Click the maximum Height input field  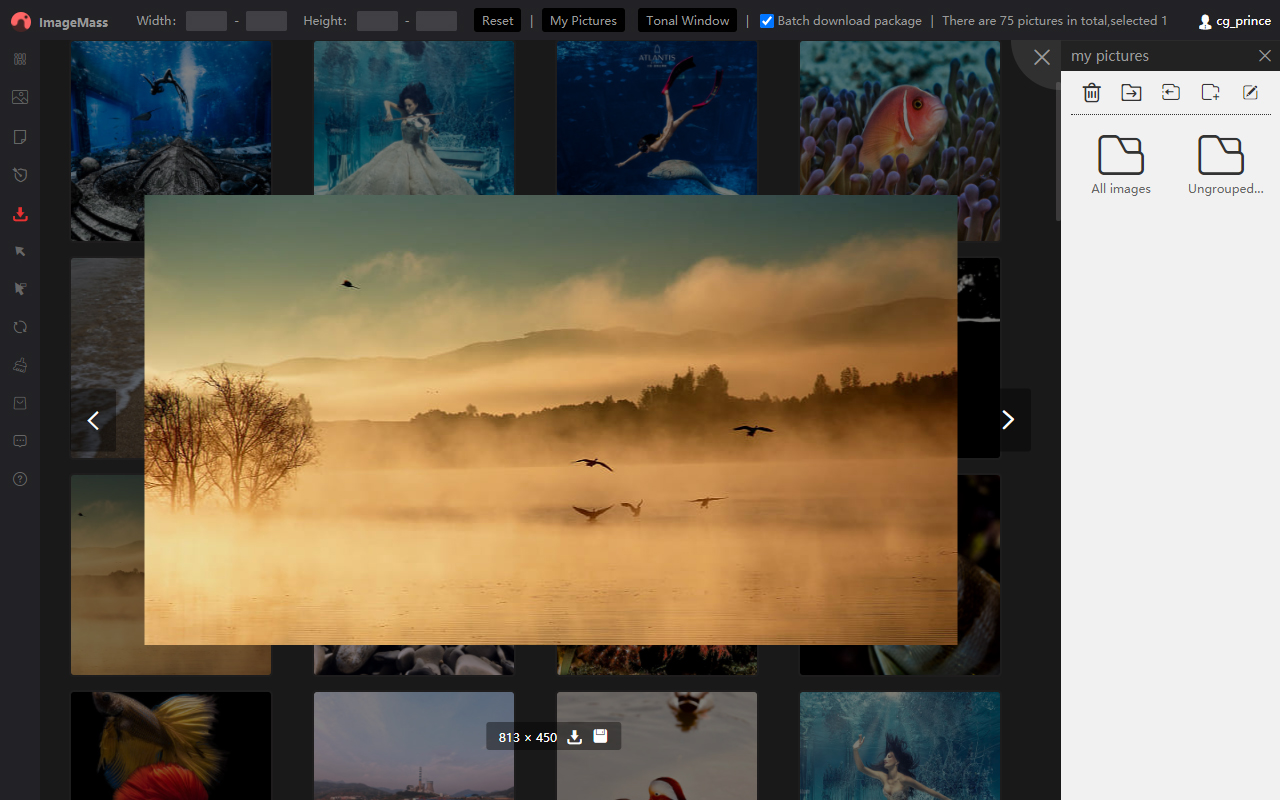(436, 20)
